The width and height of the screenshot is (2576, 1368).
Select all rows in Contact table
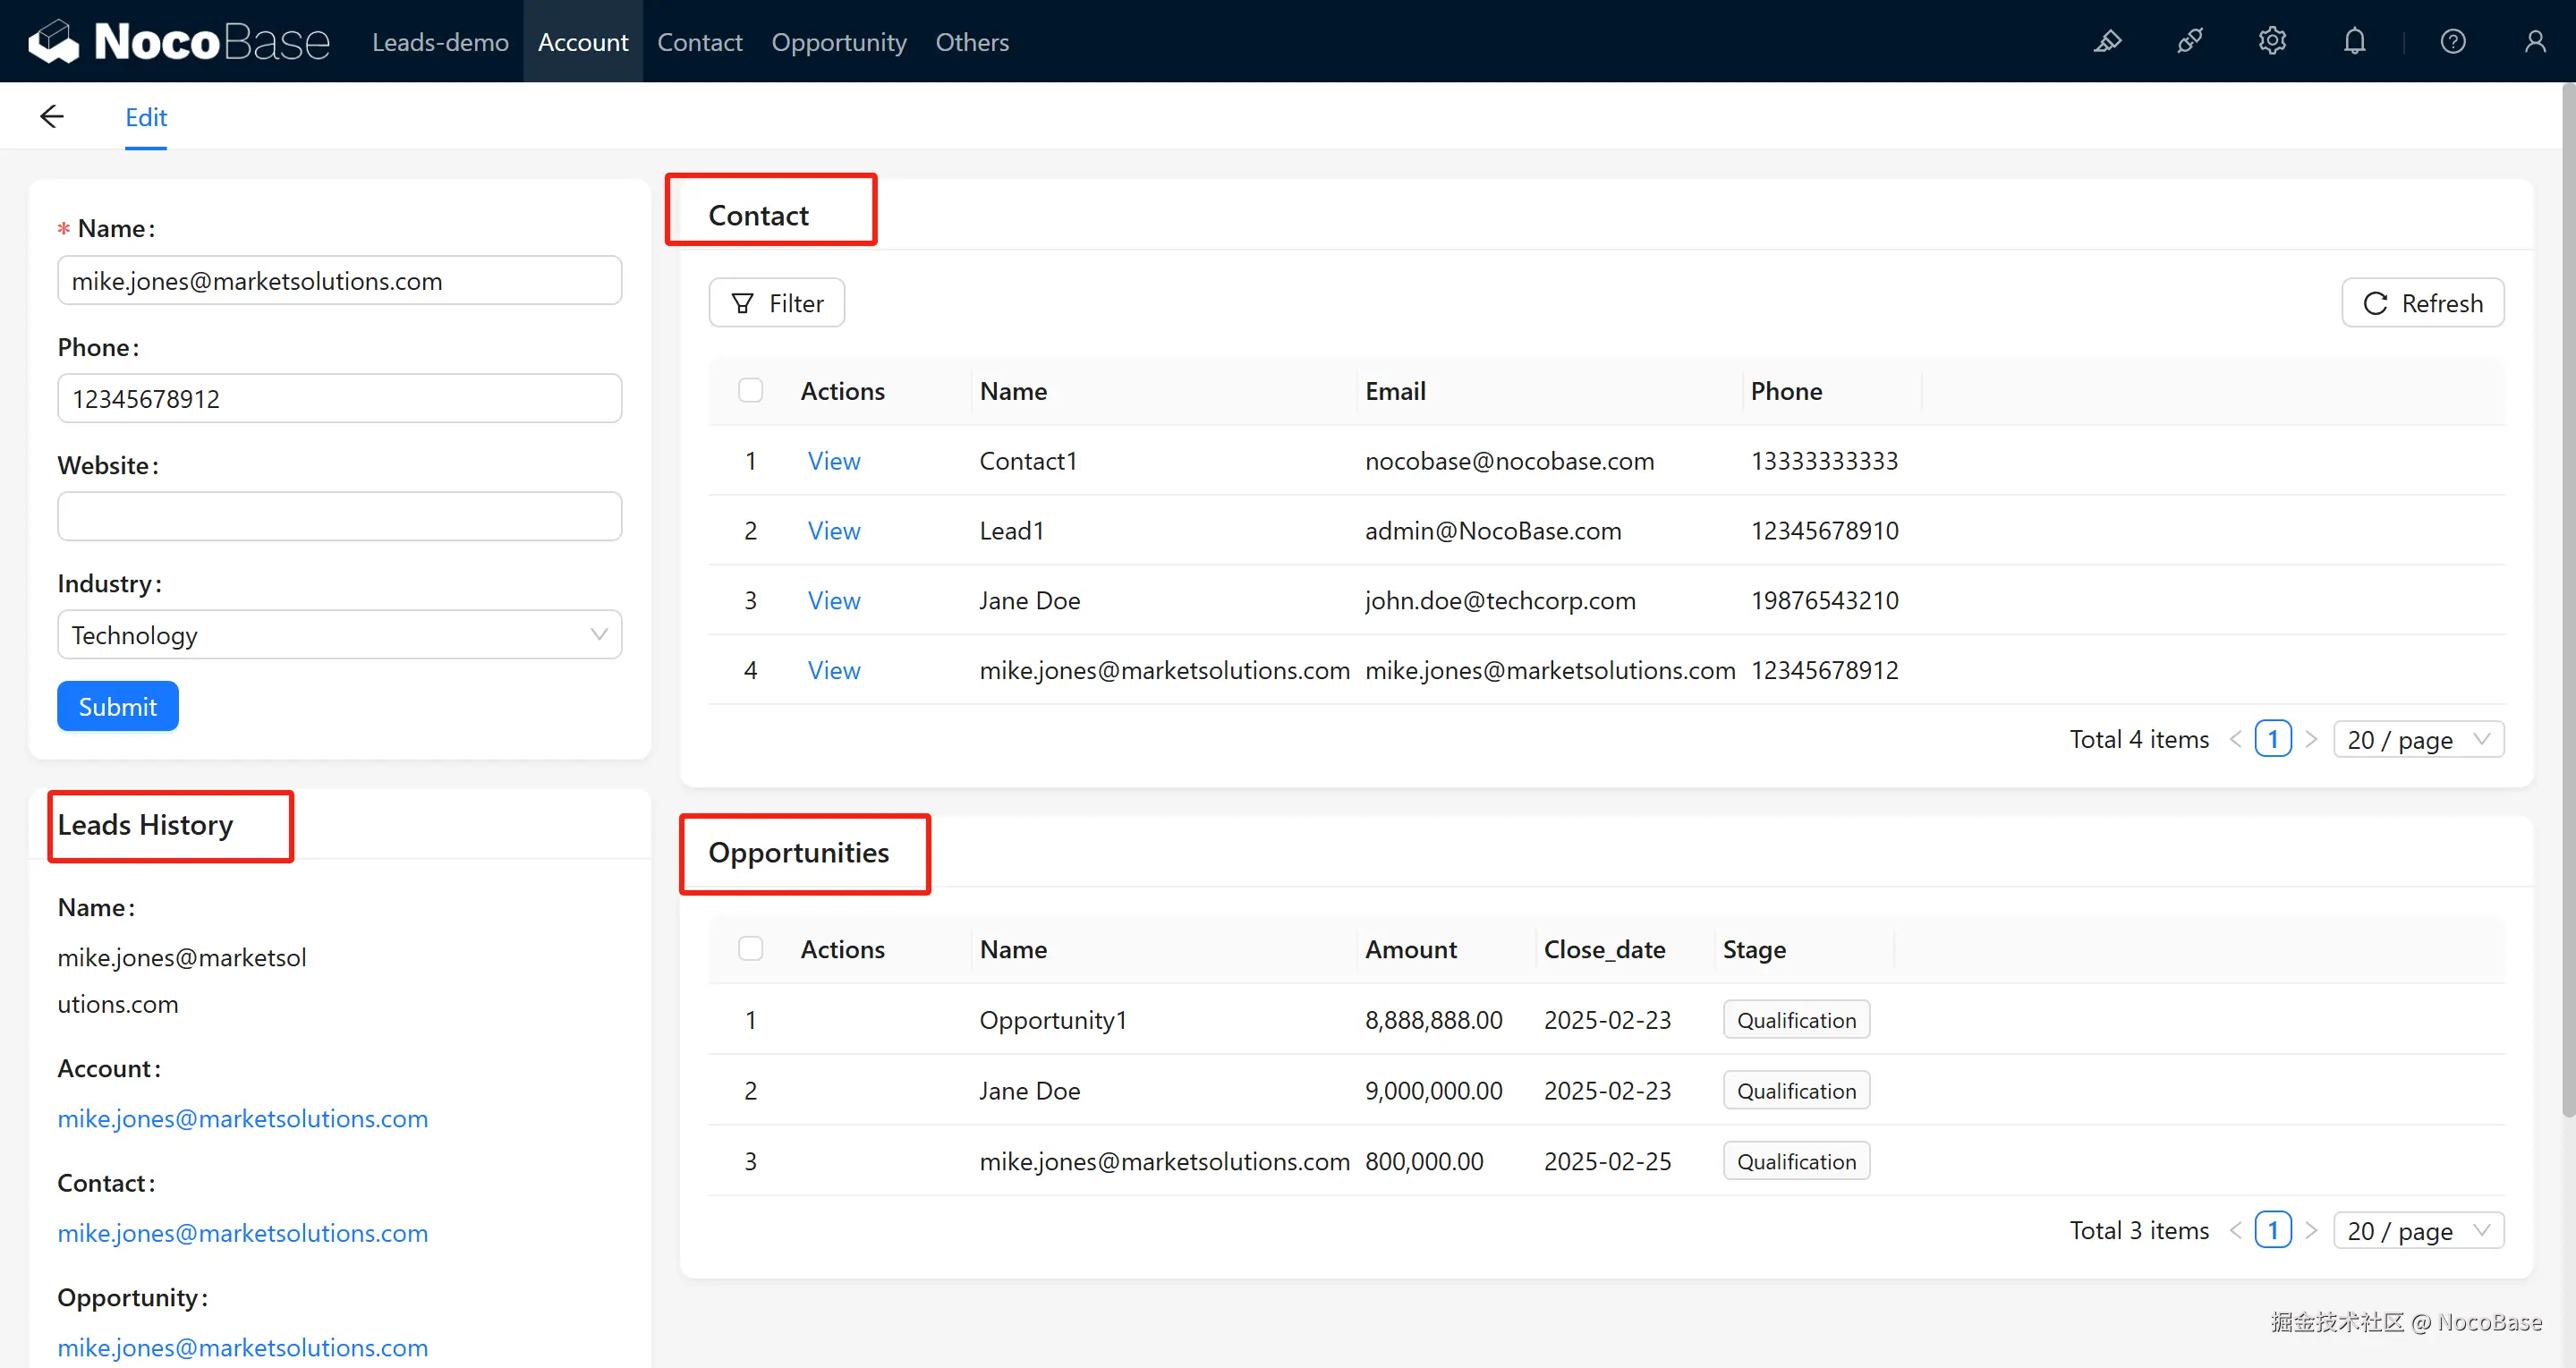[x=750, y=390]
